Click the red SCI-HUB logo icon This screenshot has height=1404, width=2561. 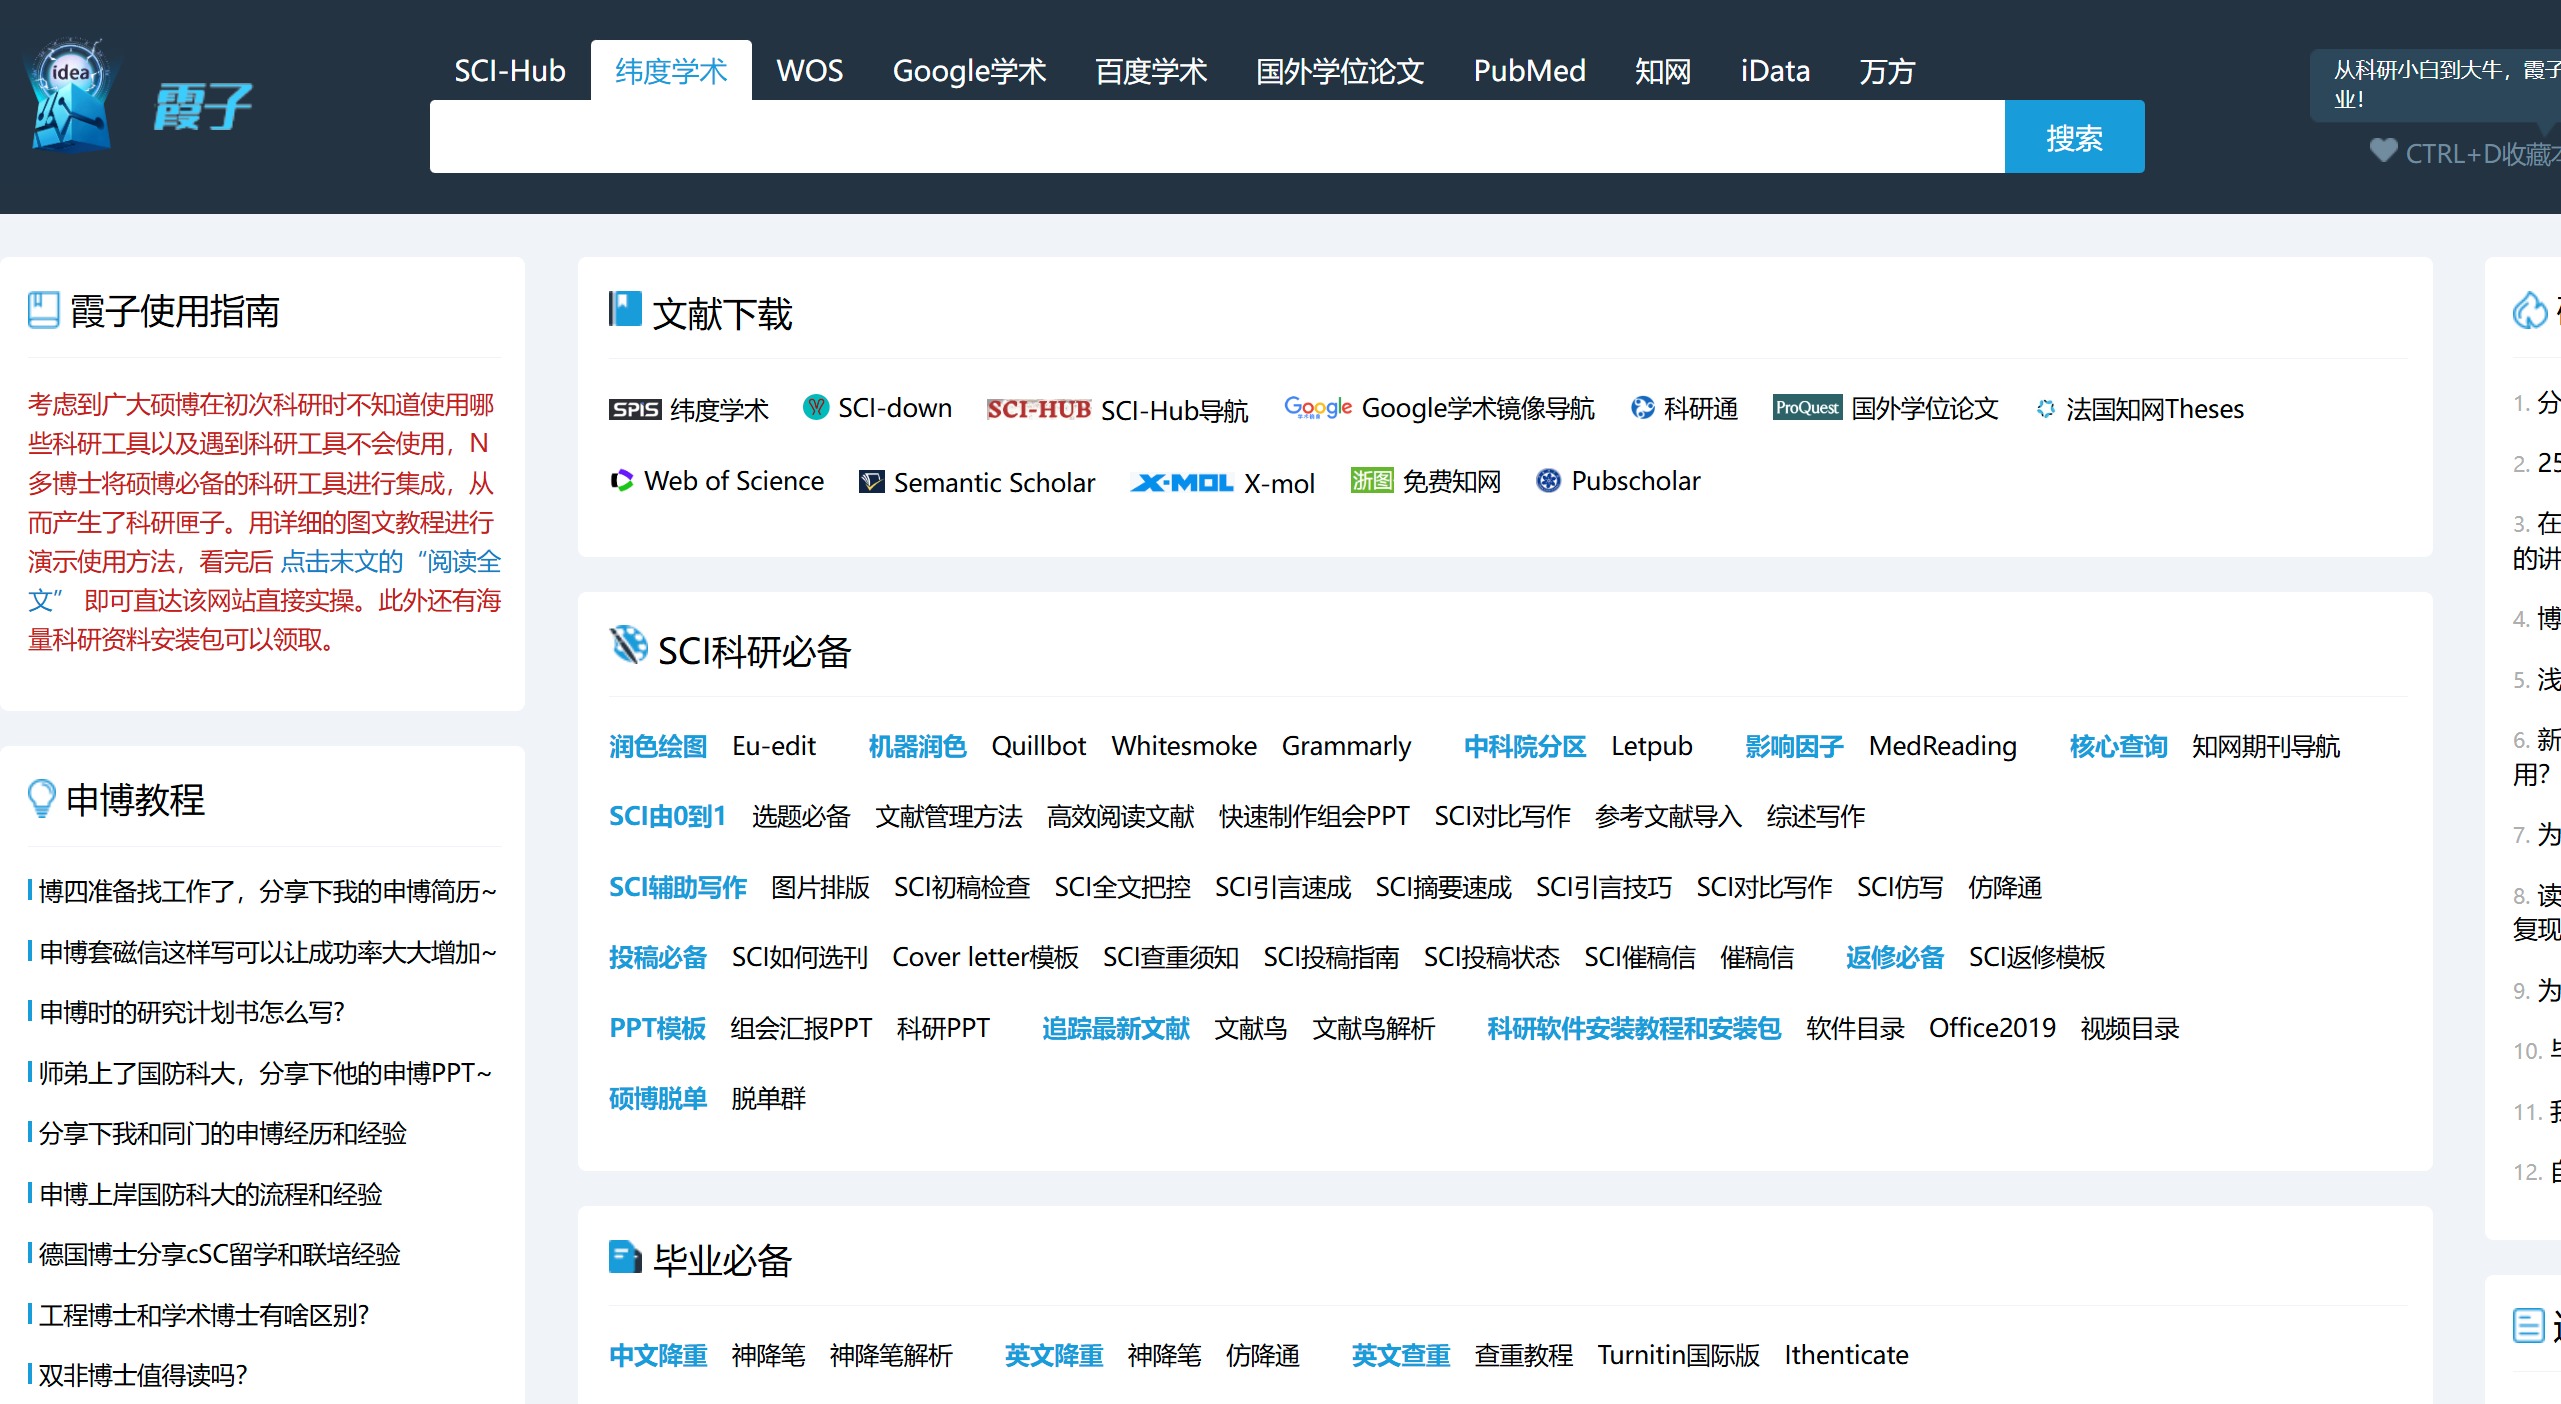(x=1038, y=409)
